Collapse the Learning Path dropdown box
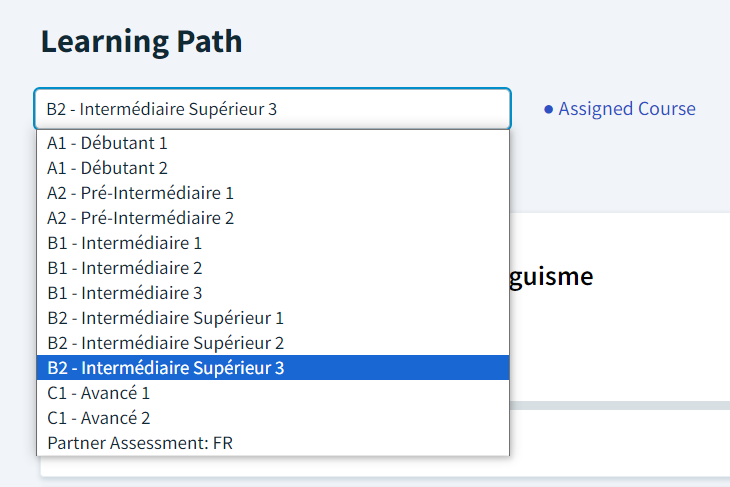The image size is (730, 487). [x=272, y=109]
